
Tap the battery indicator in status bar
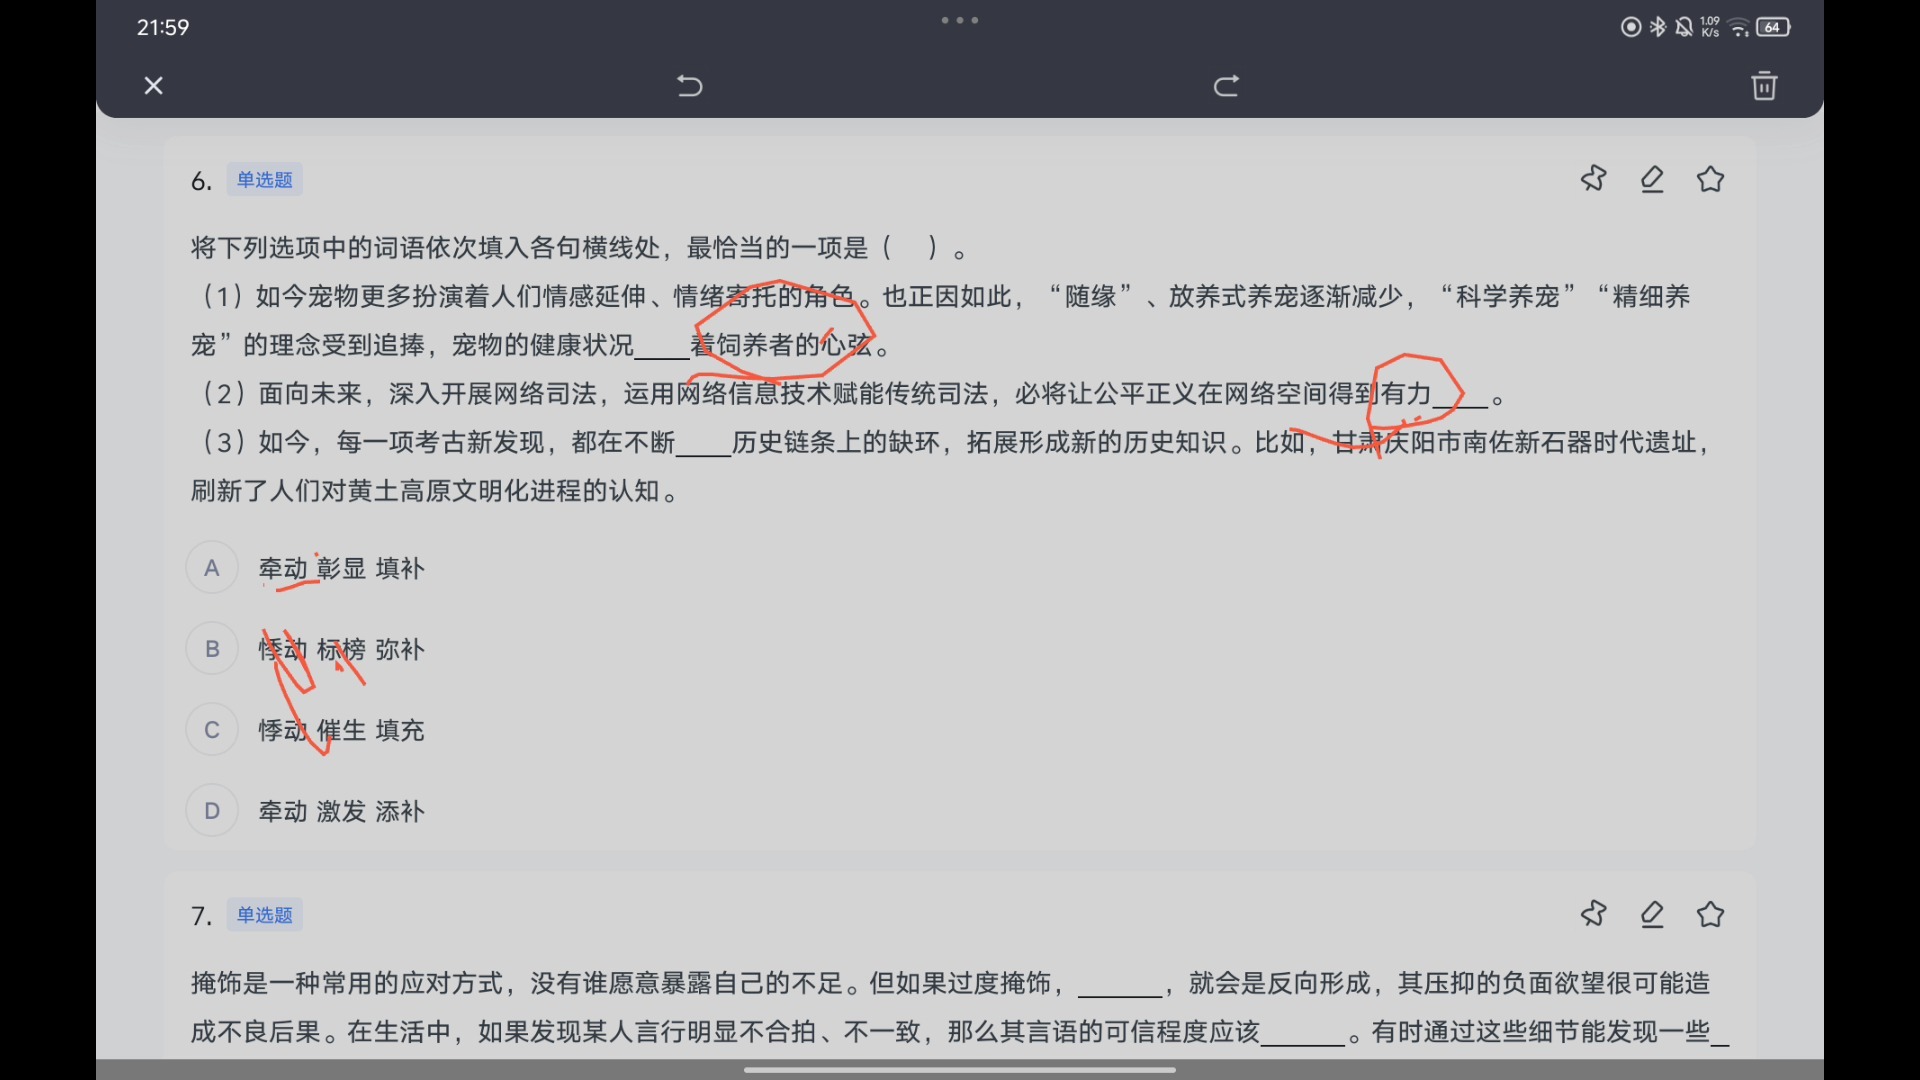tap(1773, 27)
